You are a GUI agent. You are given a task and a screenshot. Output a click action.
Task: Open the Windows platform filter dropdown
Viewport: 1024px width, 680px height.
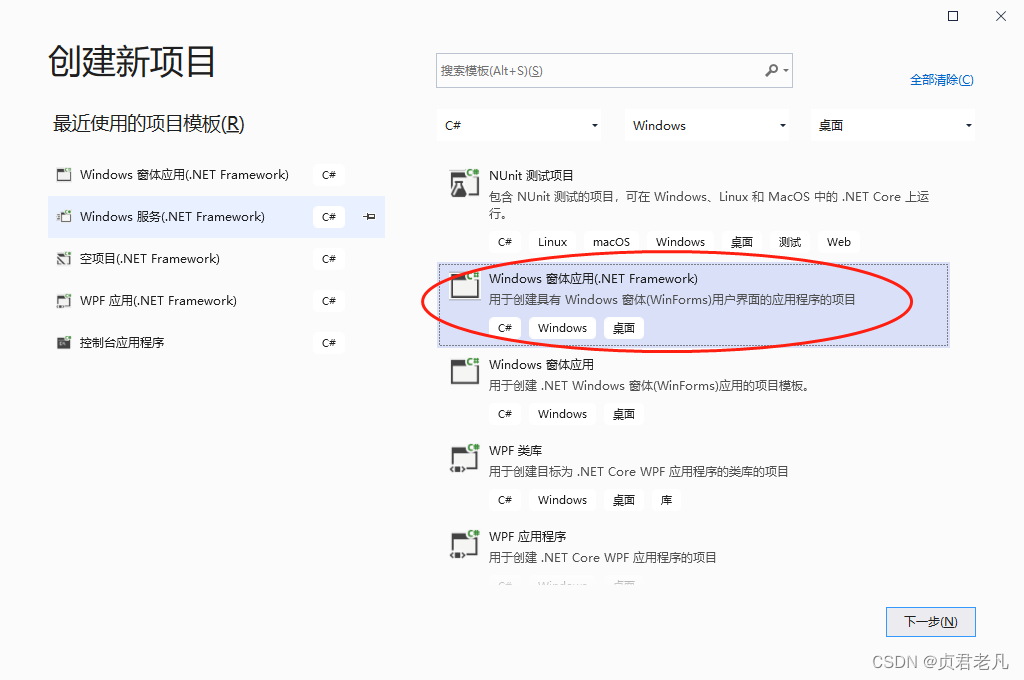[x=707, y=125]
